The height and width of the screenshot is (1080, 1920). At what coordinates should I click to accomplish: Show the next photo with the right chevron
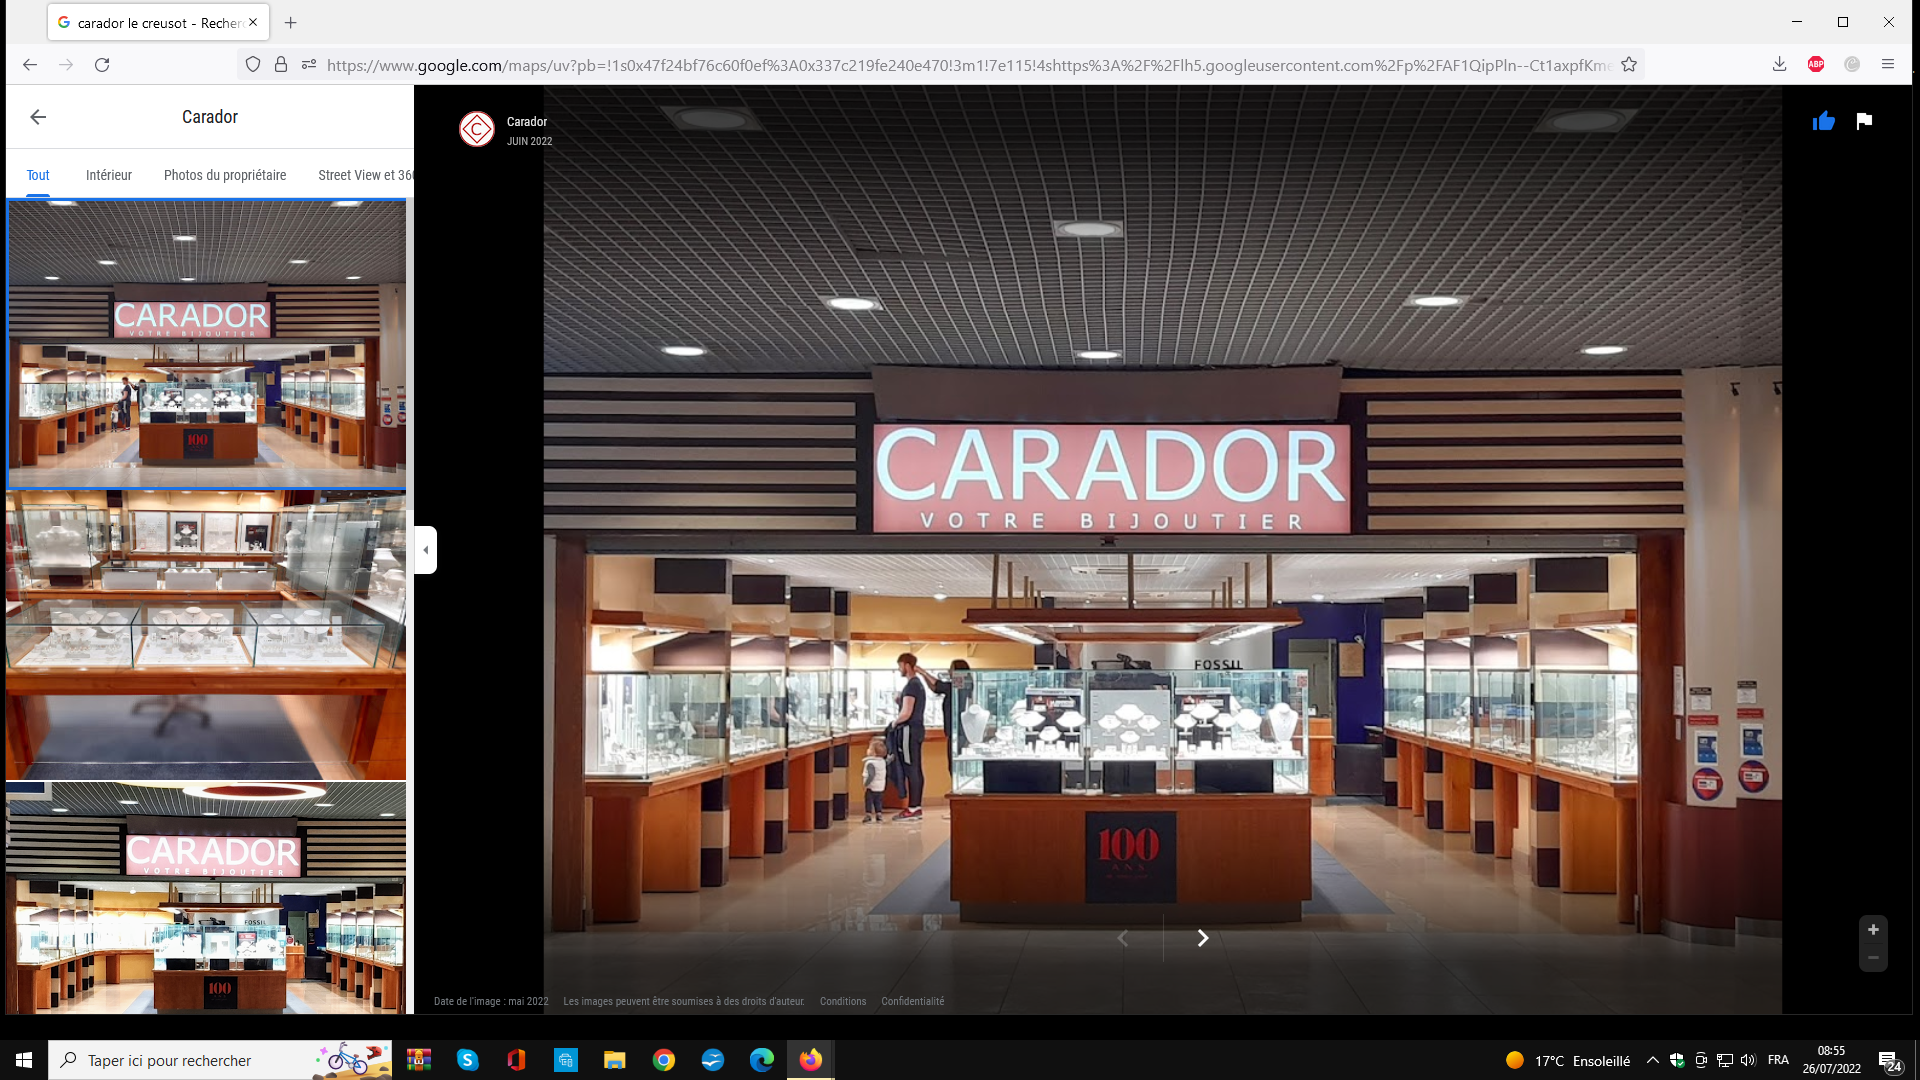1203,938
